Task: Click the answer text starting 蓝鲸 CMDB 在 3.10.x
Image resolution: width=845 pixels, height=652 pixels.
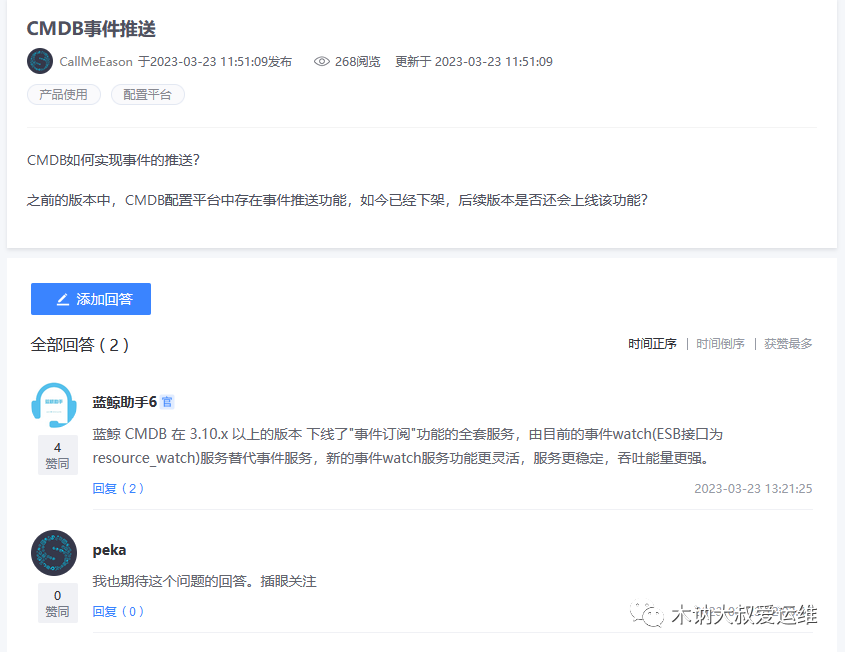Action: 408,446
